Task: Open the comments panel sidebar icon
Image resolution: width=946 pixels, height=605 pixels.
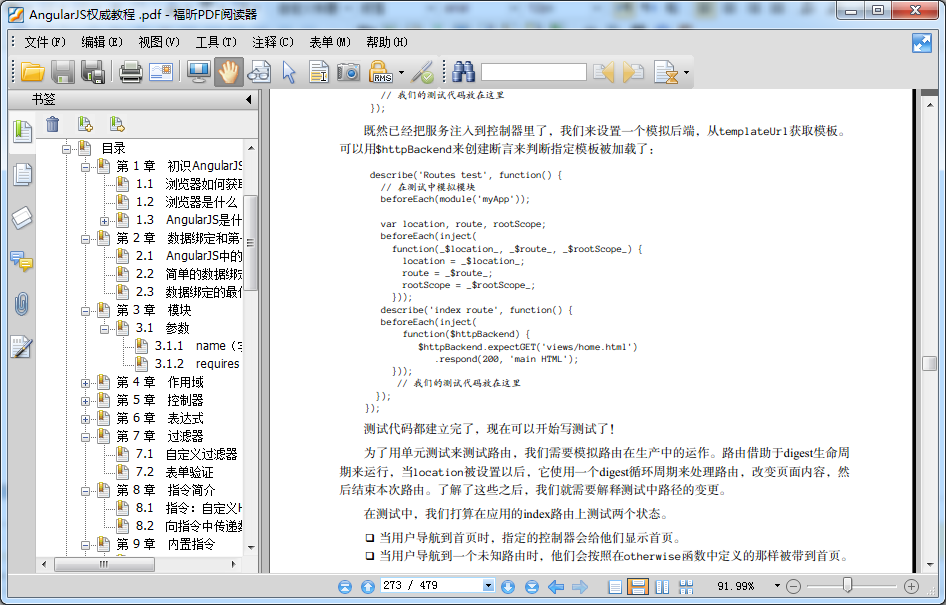Action: click(x=22, y=262)
